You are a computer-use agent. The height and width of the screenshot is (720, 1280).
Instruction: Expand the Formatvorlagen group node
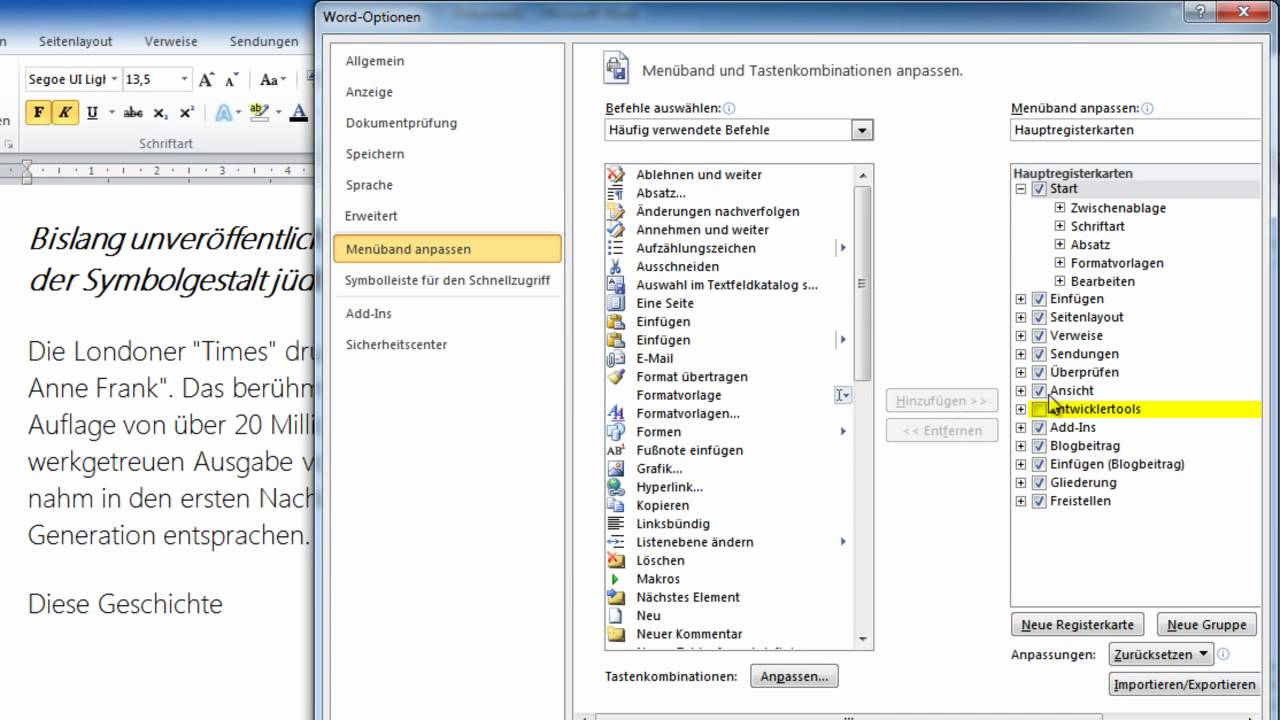[x=1060, y=263]
